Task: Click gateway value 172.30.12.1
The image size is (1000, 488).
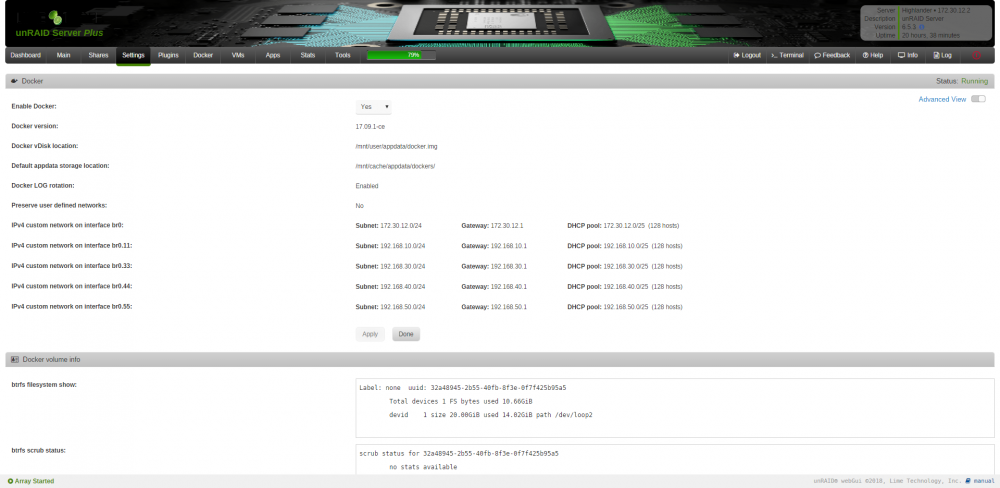Action: (x=507, y=226)
